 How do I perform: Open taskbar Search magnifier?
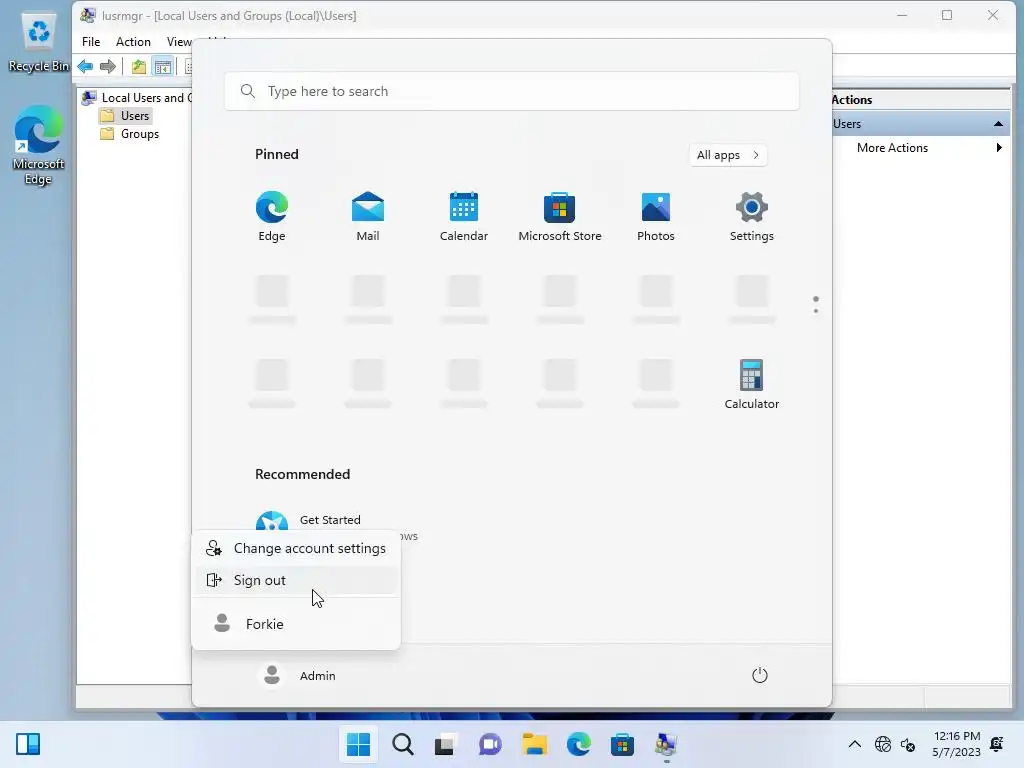click(x=402, y=744)
